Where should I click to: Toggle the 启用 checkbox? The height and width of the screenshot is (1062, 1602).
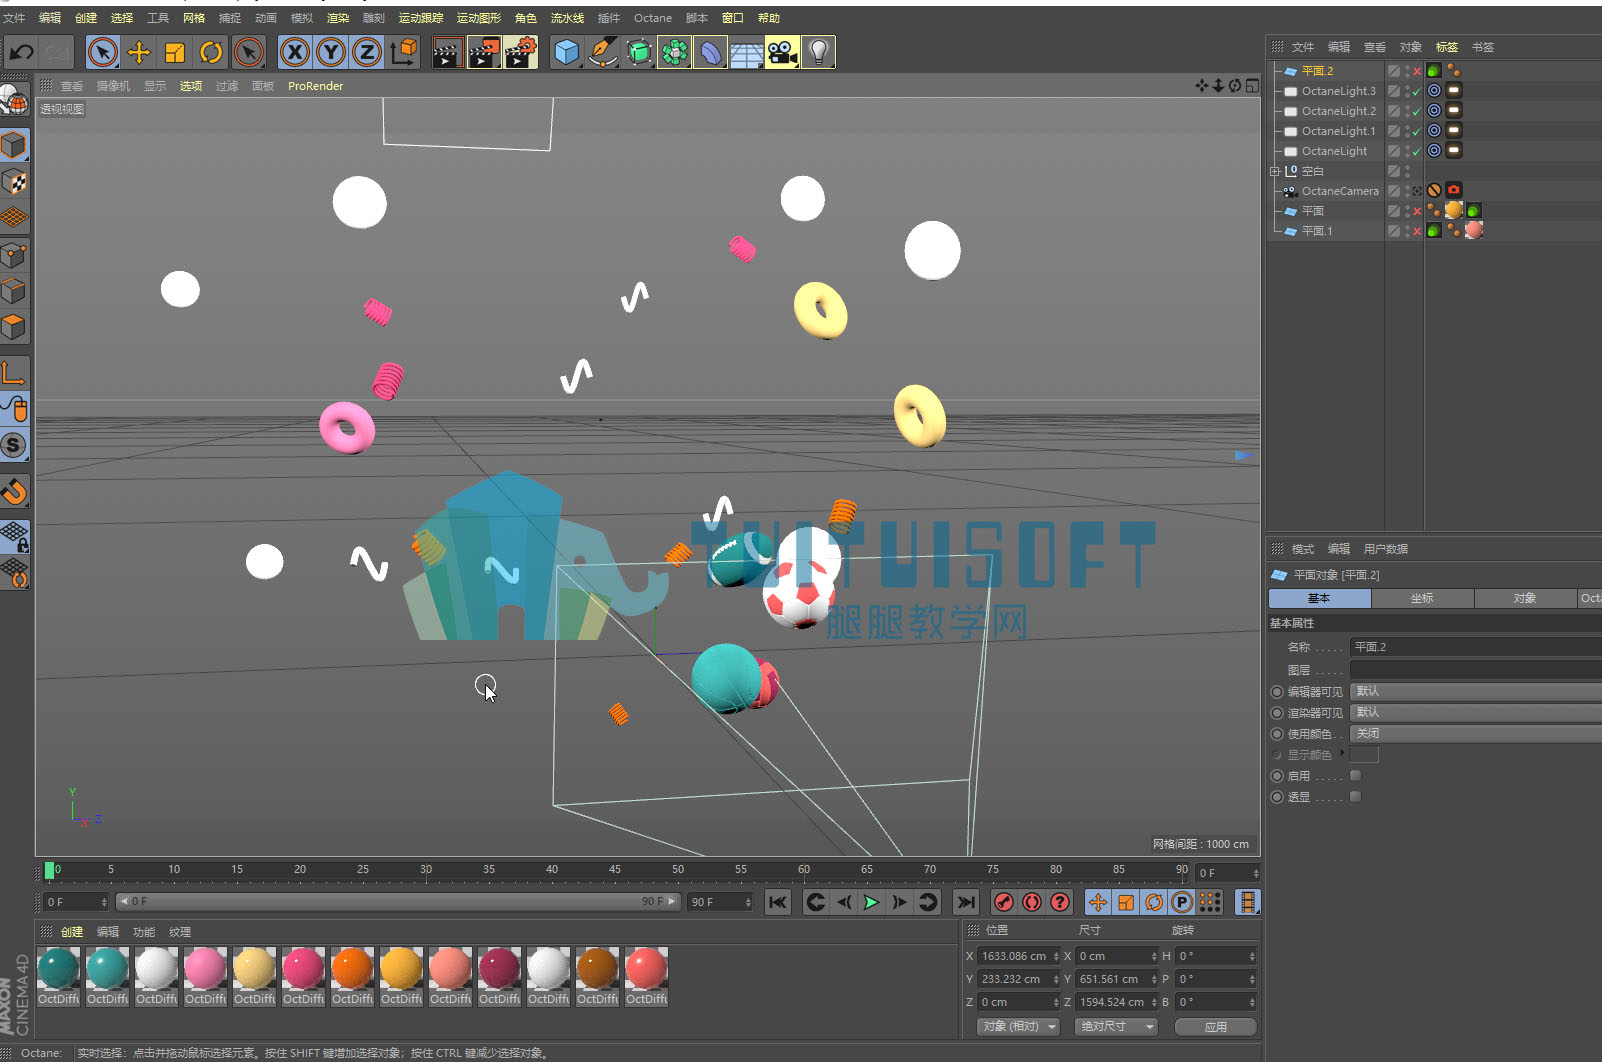[x=1355, y=776]
